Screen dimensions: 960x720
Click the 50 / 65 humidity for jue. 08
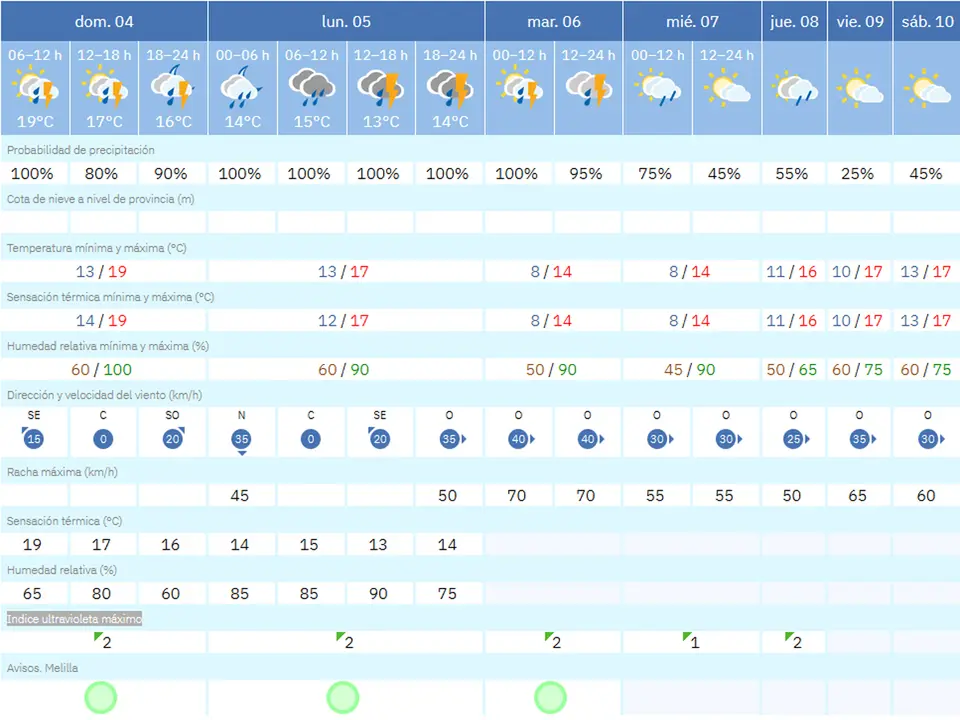[792, 369]
